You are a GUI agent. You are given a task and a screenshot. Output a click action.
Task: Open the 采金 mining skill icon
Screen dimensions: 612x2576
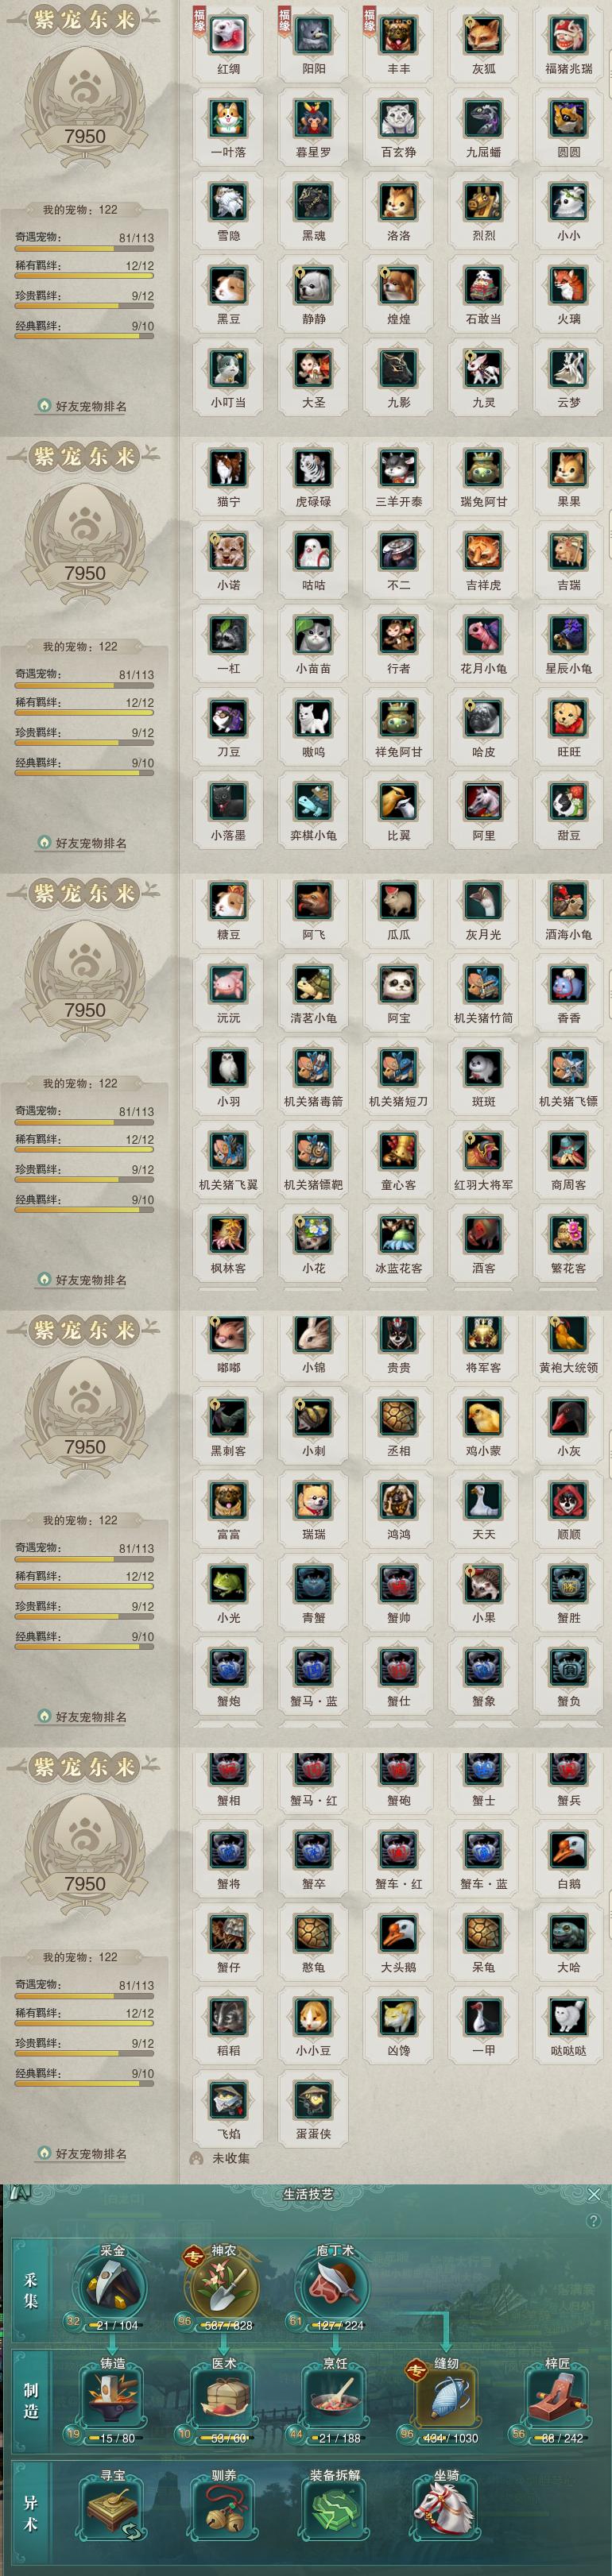[112, 2286]
